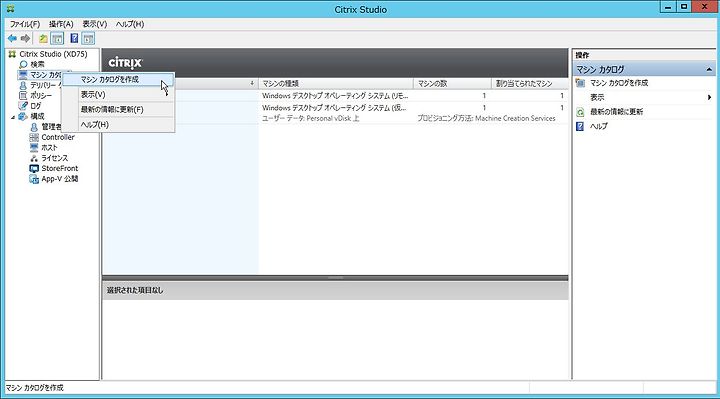720x399 pixels.
Task: Select Controller tree item label
Action: (x=58, y=137)
